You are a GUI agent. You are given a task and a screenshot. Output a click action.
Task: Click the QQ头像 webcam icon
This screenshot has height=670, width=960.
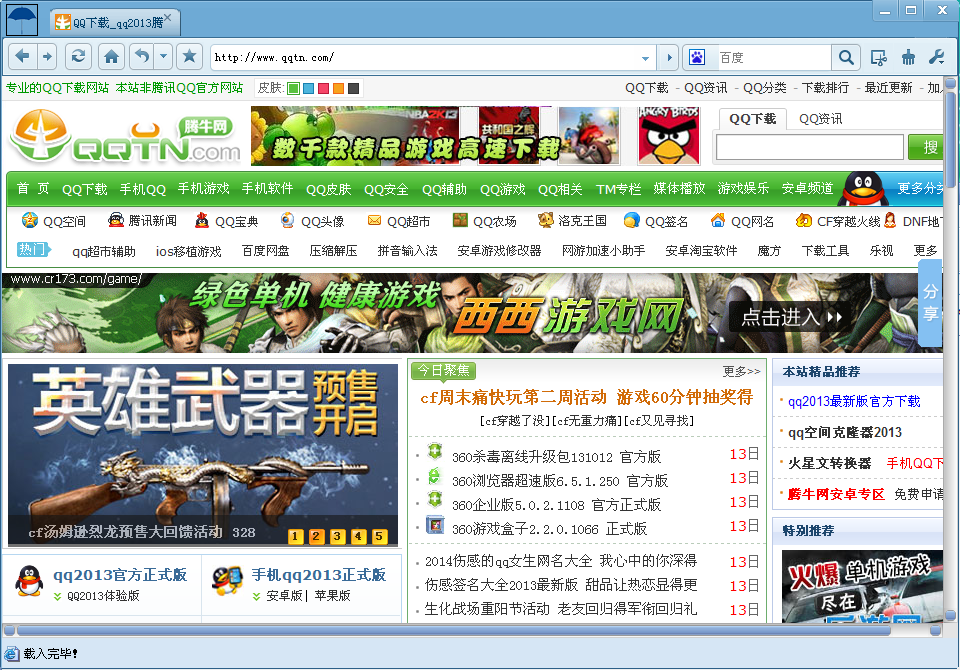tap(287, 220)
